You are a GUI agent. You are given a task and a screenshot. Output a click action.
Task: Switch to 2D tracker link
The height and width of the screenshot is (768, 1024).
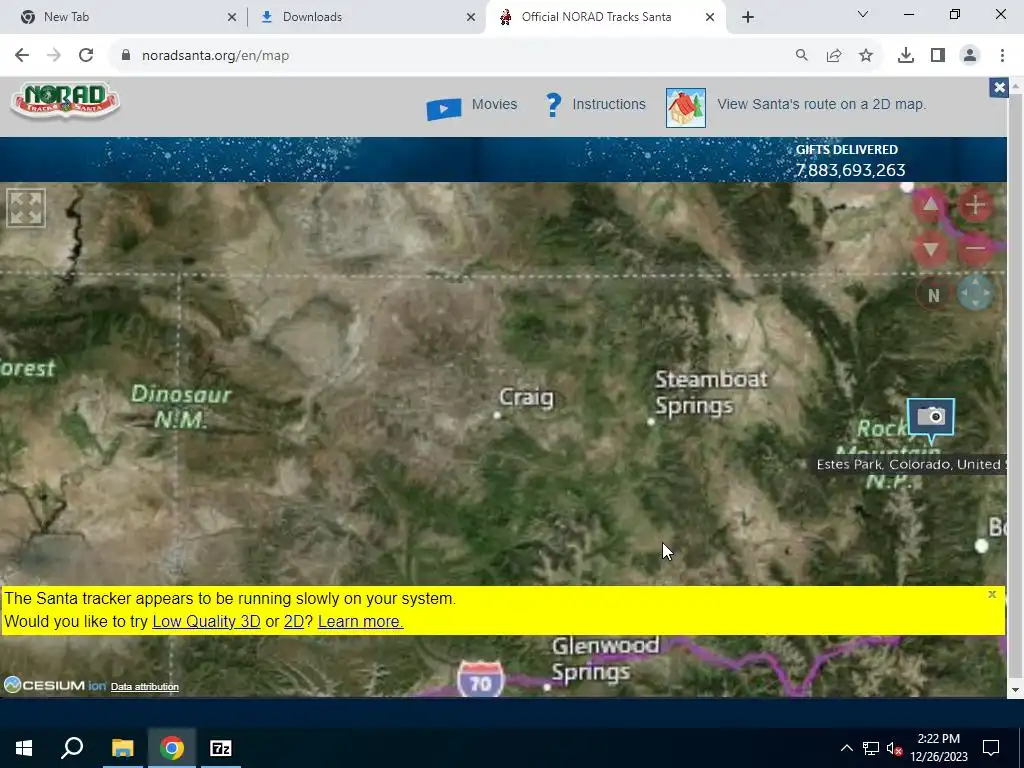click(x=294, y=621)
